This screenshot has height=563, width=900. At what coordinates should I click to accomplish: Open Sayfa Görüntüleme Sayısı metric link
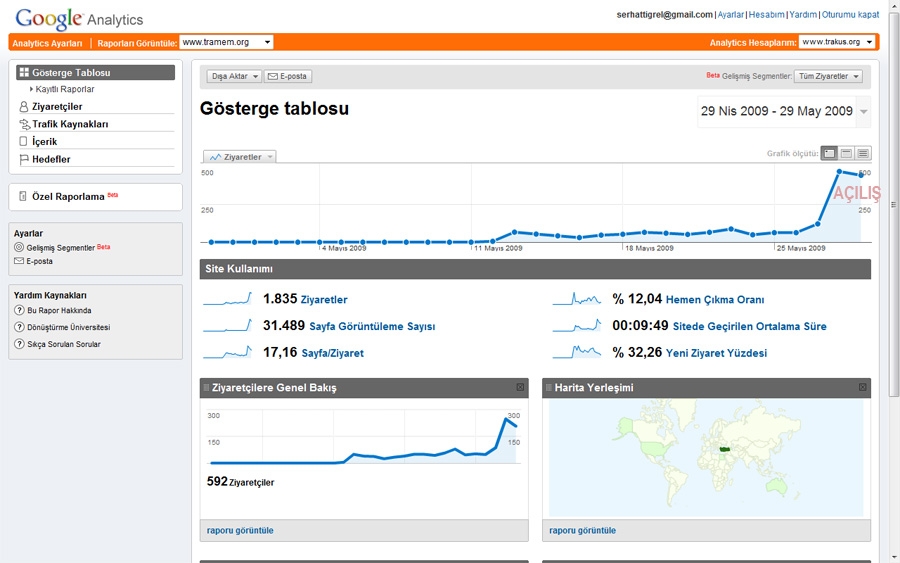372,327
